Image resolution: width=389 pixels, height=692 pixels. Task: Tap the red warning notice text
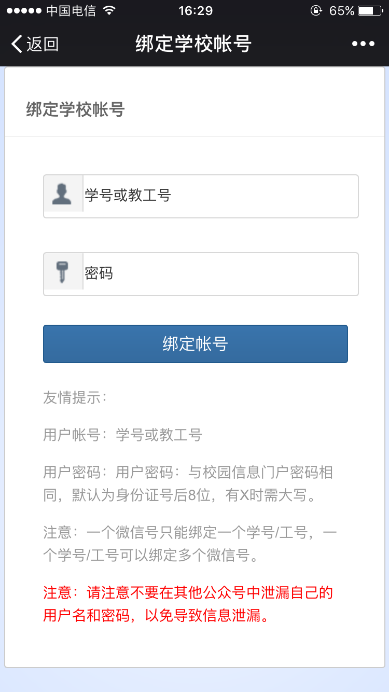(188, 604)
